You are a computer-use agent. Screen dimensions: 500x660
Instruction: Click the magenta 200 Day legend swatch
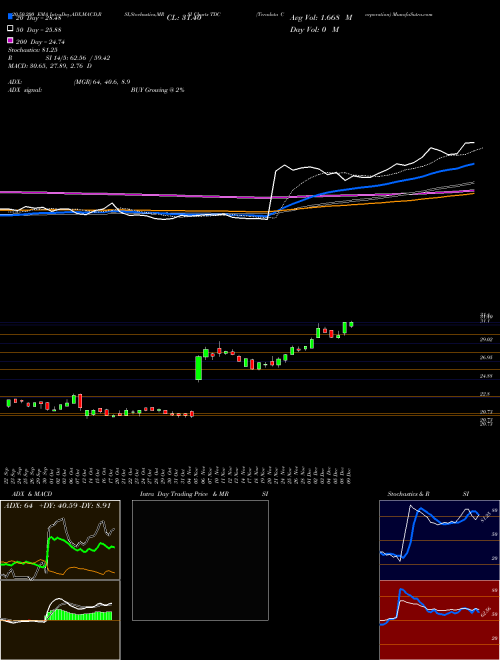[10, 41]
